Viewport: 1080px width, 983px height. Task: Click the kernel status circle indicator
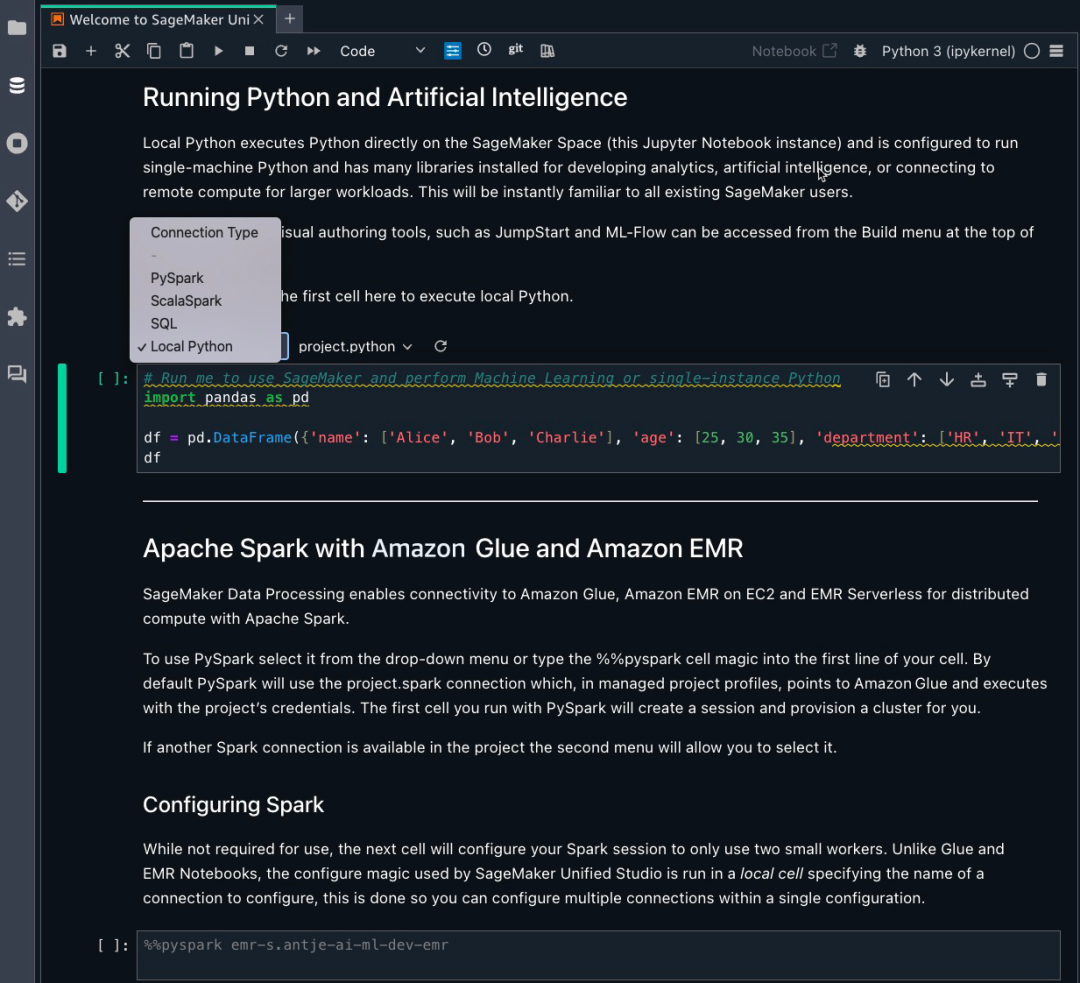tap(1031, 51)
